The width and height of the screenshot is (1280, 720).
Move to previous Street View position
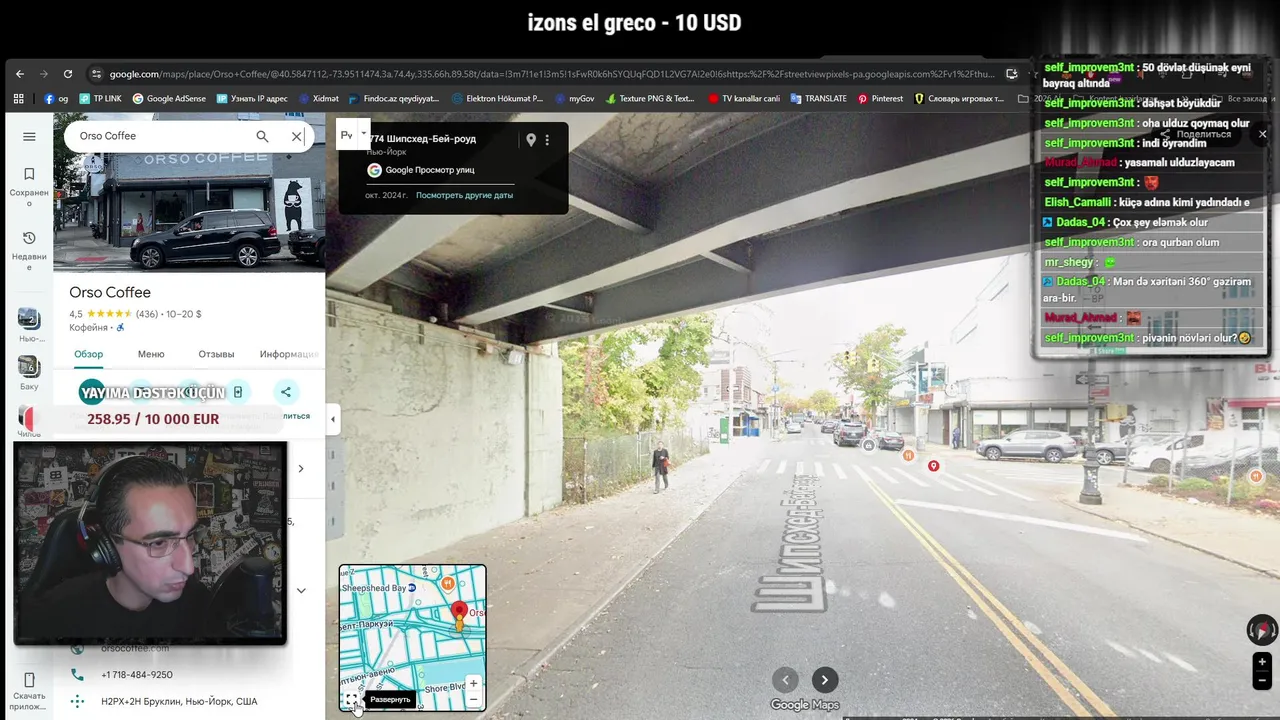pyautogui.click(x=786, y=680)
